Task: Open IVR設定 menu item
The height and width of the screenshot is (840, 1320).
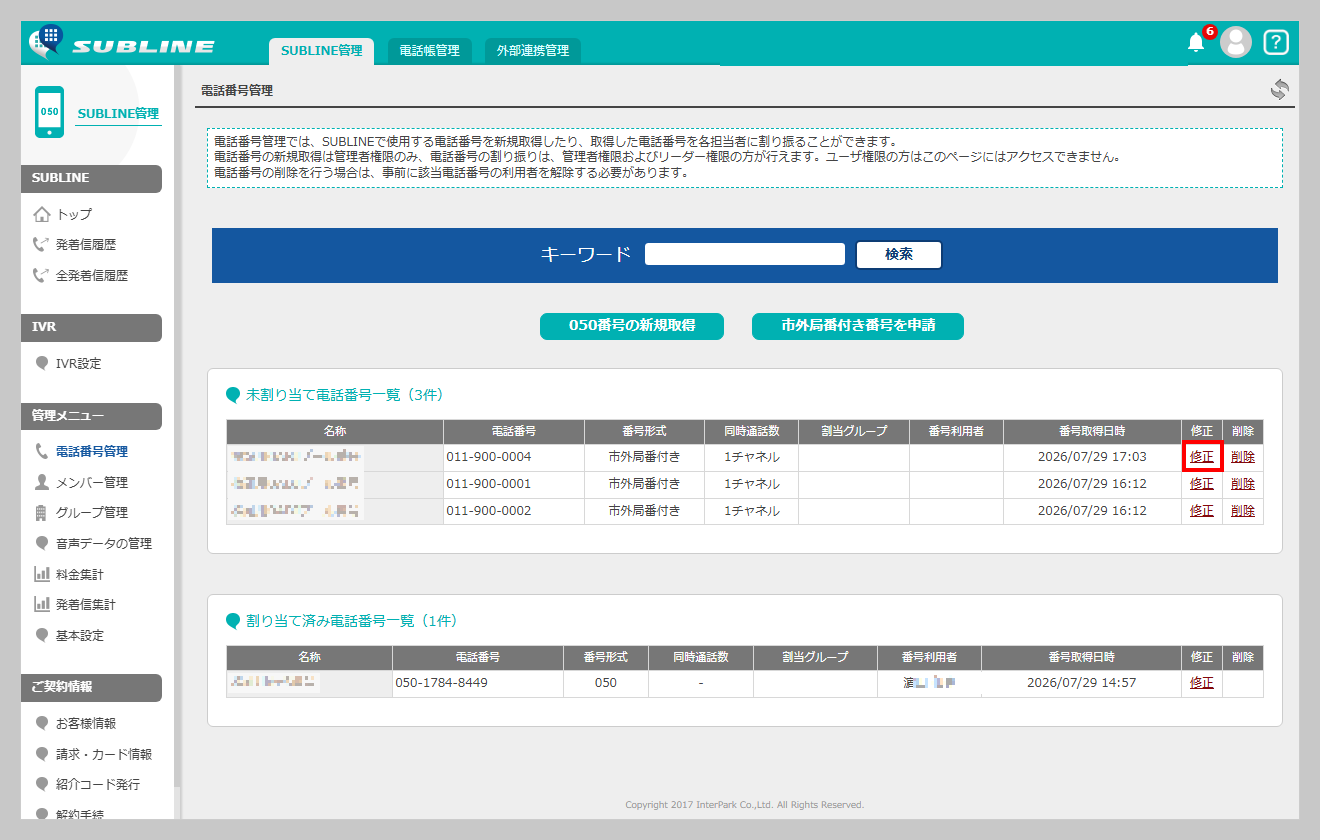Action: click(x=78, y=363)
